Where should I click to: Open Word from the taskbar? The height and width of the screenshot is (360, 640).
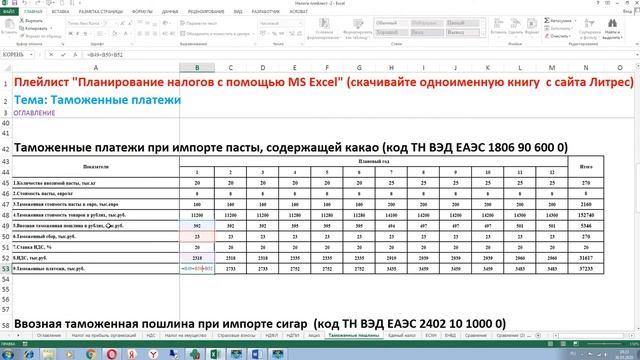257,354
